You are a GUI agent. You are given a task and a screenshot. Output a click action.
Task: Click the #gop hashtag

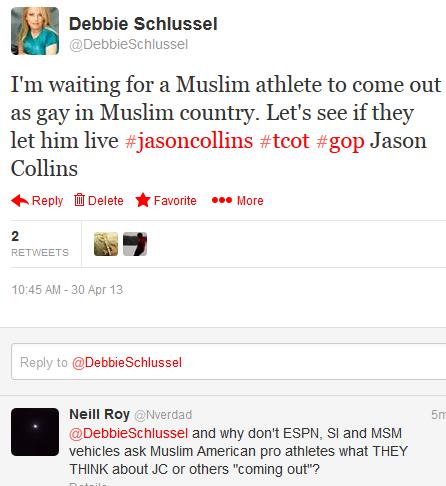pos(340,142)
